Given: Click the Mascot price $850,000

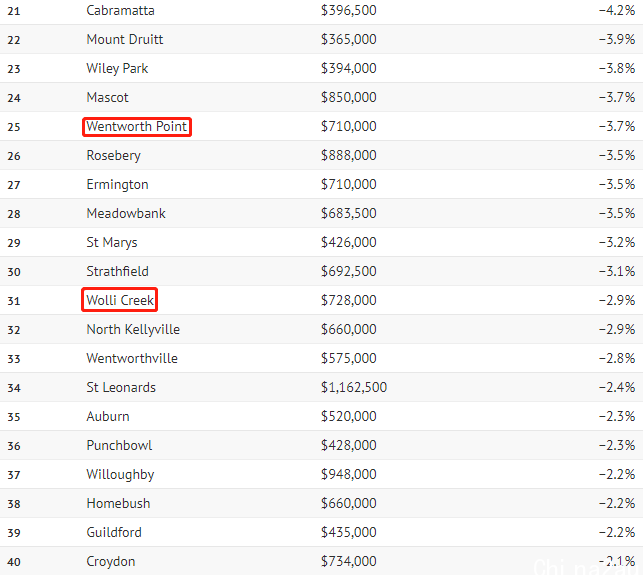Looking at the screenshot, I should coord(348,97).
